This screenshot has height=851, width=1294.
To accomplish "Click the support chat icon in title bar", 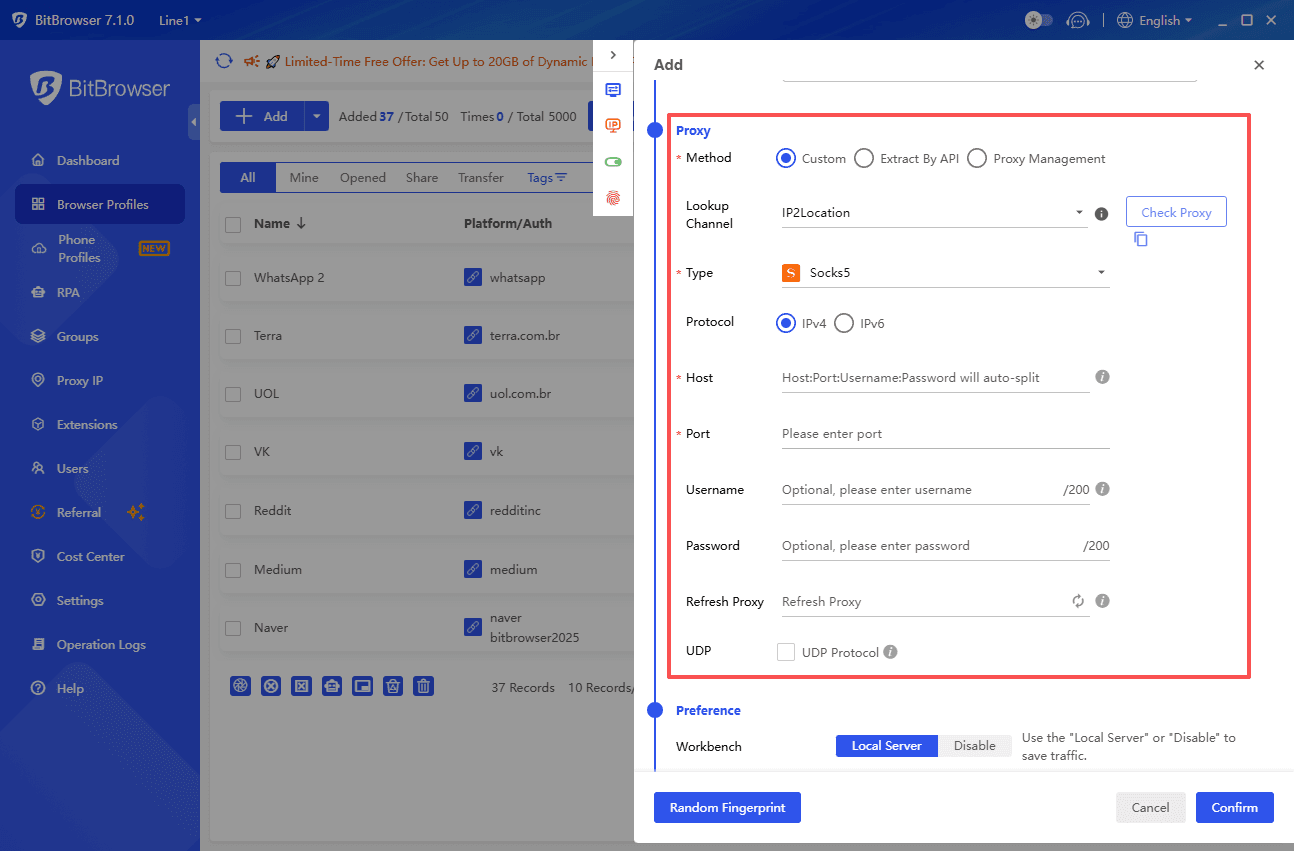I will [x=1077, y=20].
